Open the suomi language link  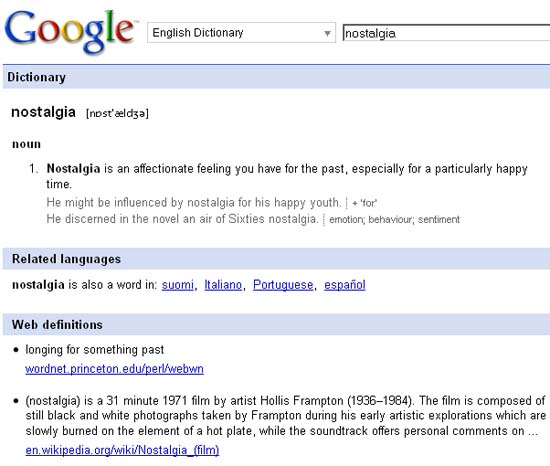pyautogui.click(x=177, y=285)
